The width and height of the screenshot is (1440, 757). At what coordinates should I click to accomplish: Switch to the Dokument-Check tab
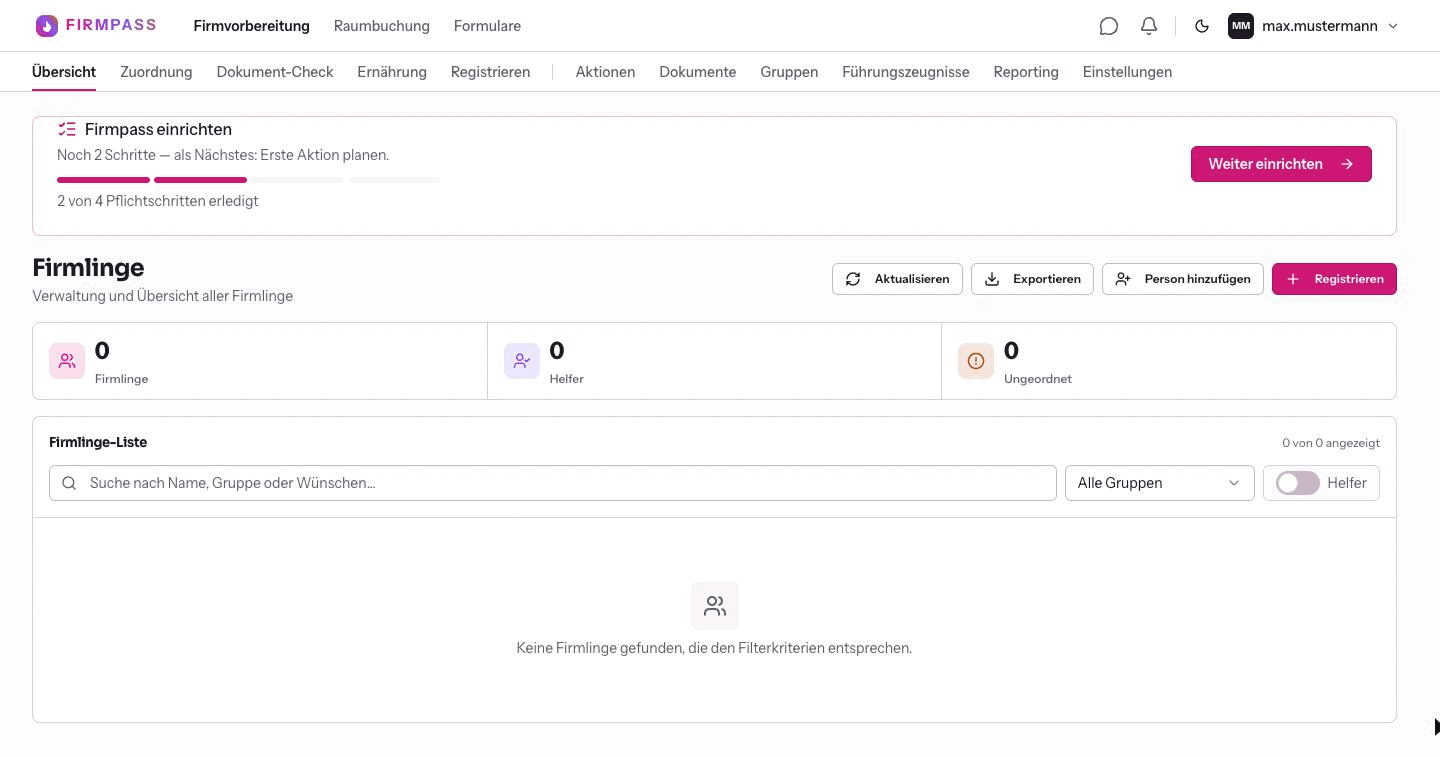click(x=275, y=72)
